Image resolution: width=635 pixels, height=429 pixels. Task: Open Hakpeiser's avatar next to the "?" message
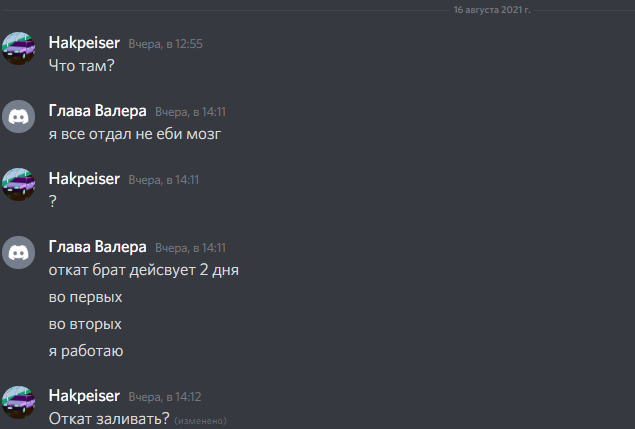19,184
